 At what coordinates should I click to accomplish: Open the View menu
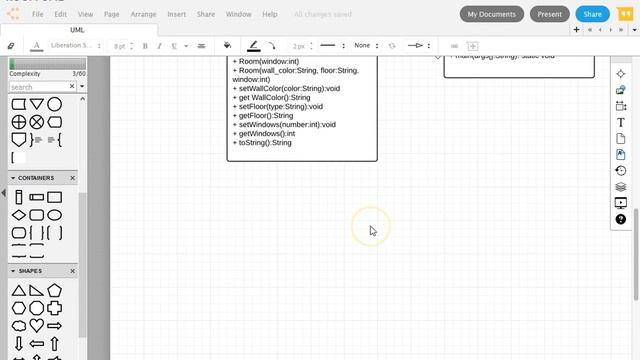click(85, 14)
